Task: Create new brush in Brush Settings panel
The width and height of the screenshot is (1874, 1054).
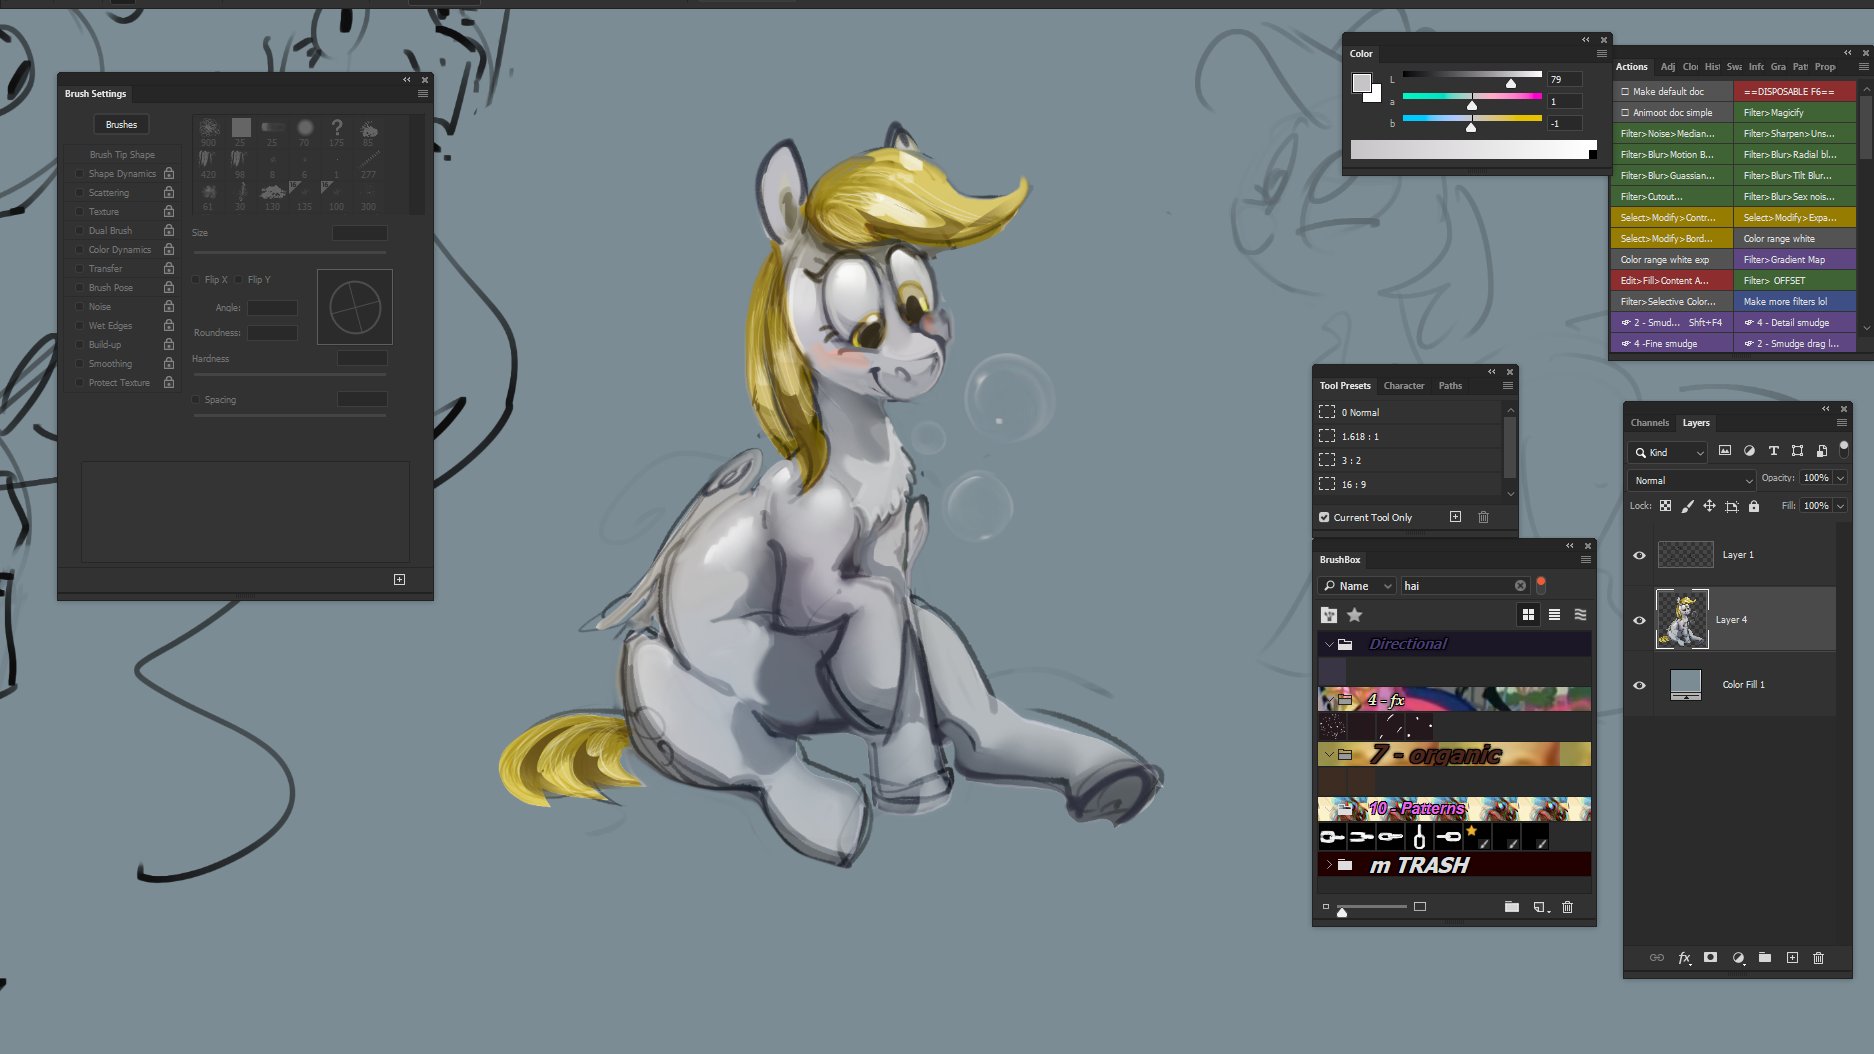Action: coord(399,580)
